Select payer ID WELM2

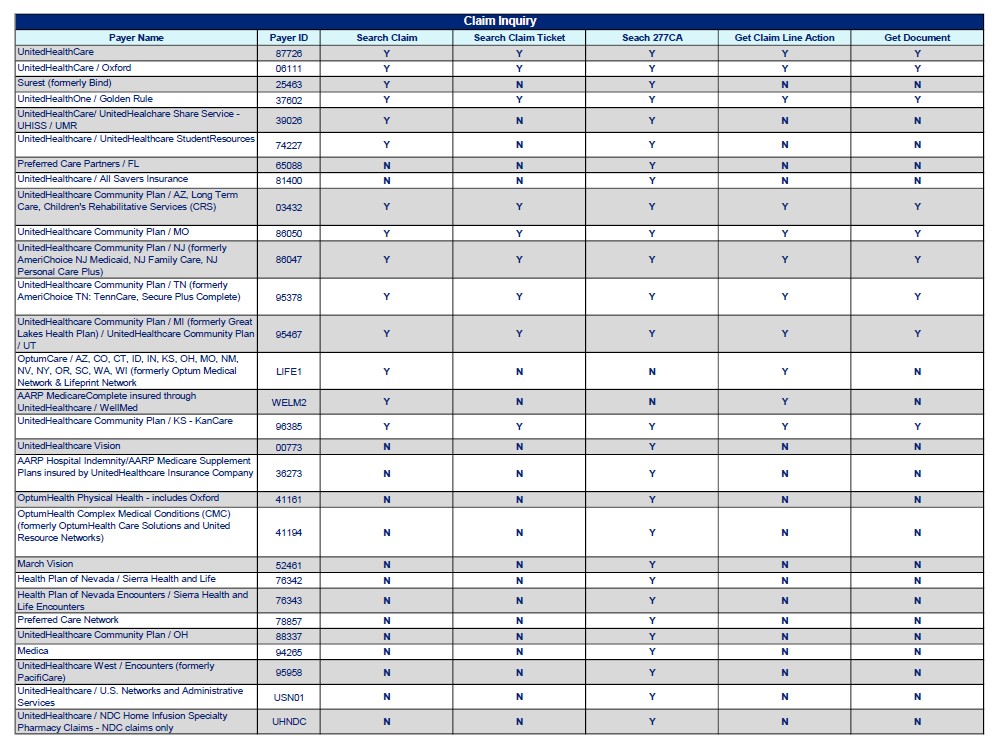(289, 403)
